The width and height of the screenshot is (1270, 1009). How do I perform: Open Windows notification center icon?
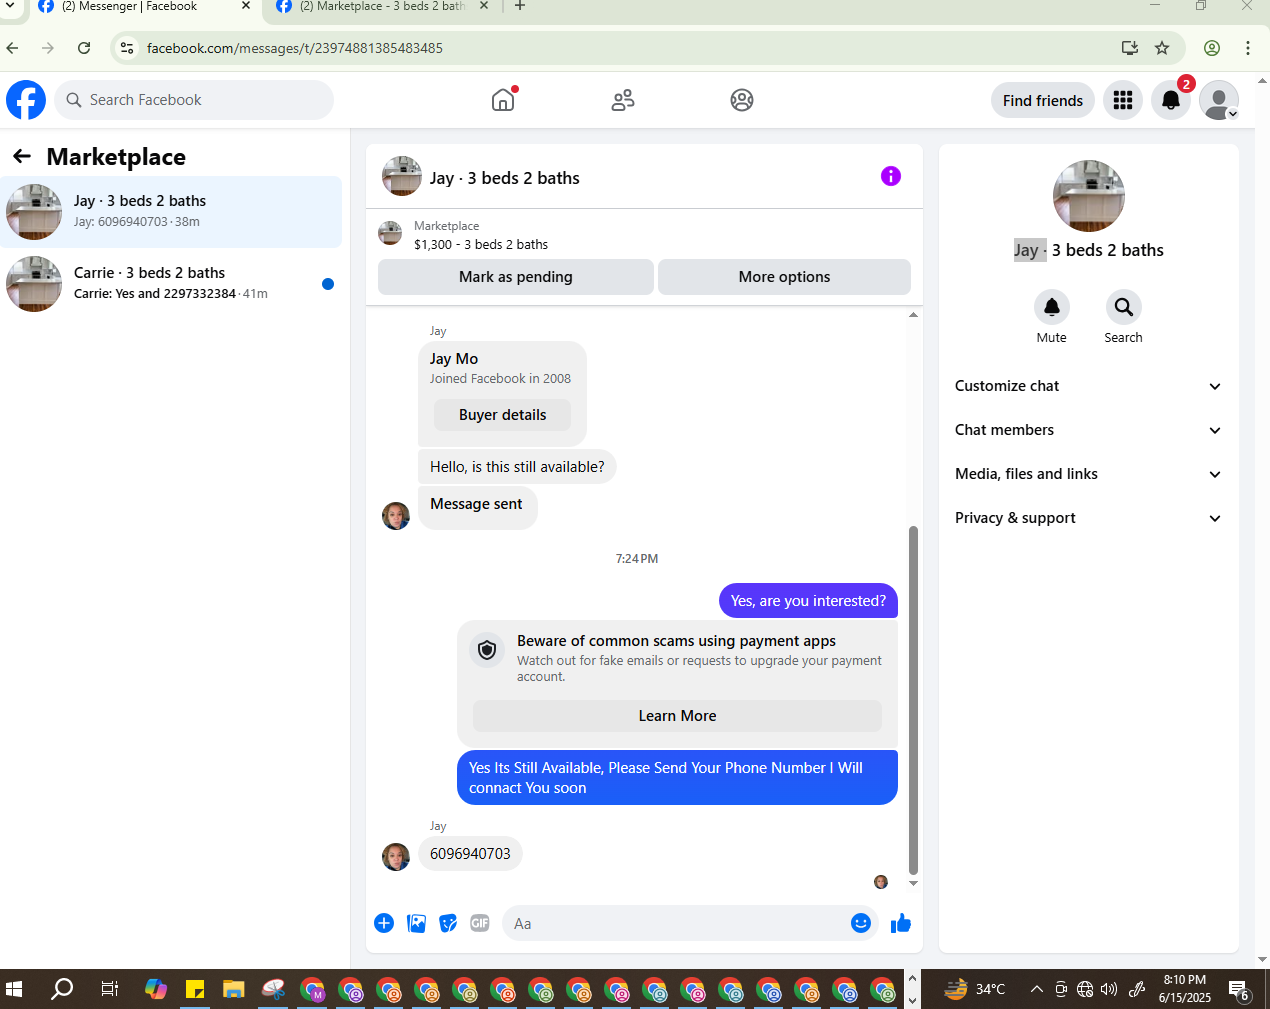[1239, 990]
